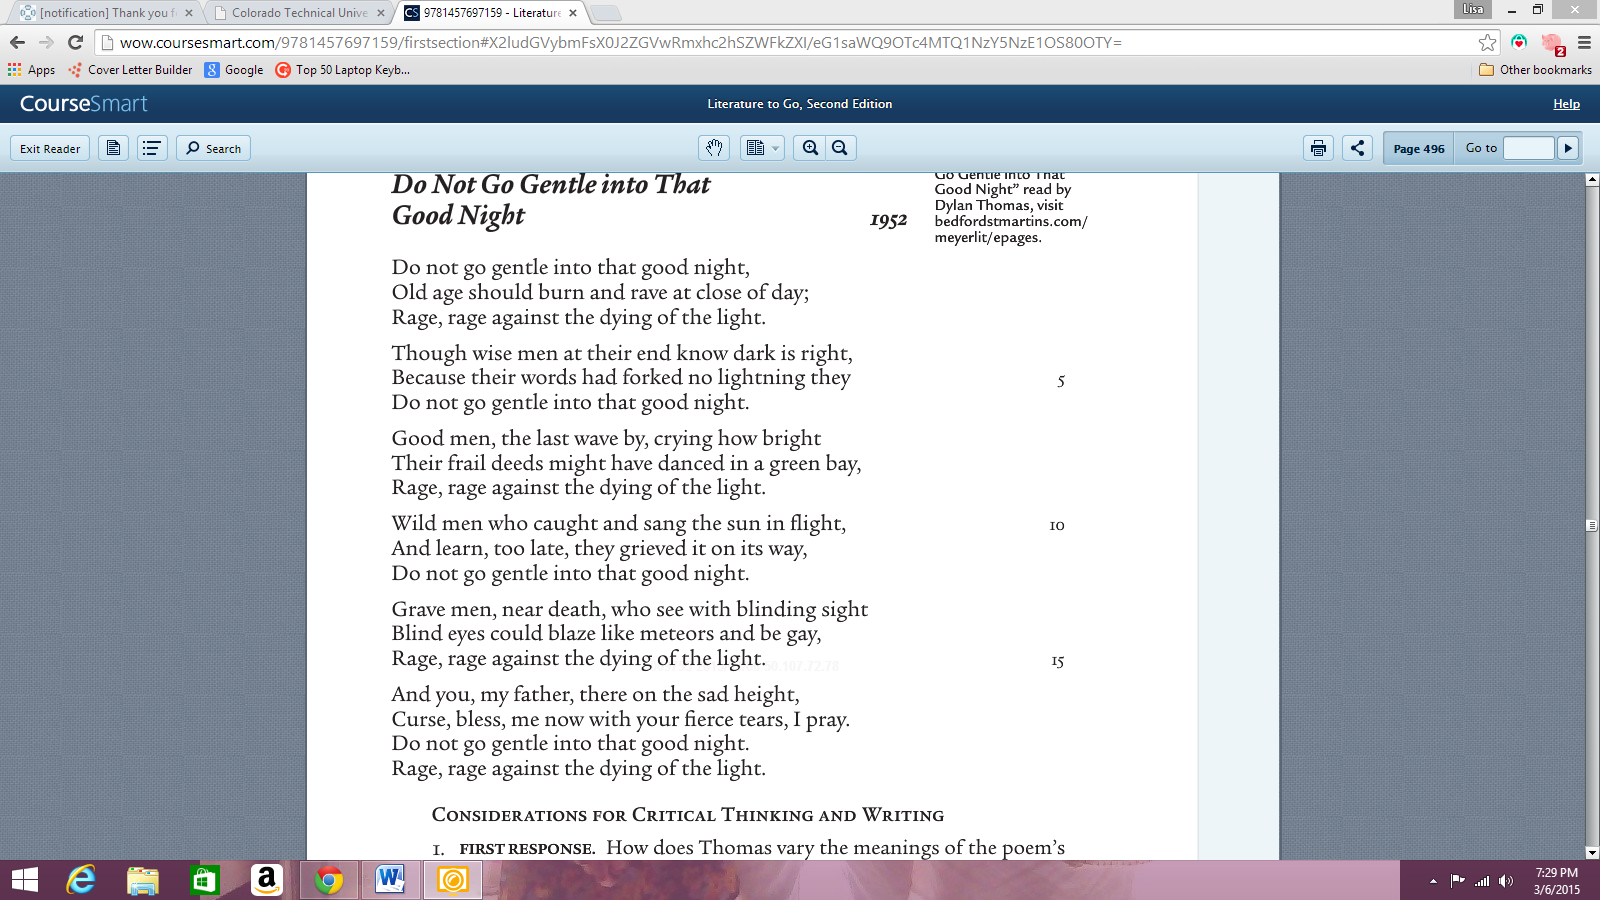This screenshot has height=900, width=1600.
Task: Click the line 'Old age should burn and rave'
Action: [600, 292]
